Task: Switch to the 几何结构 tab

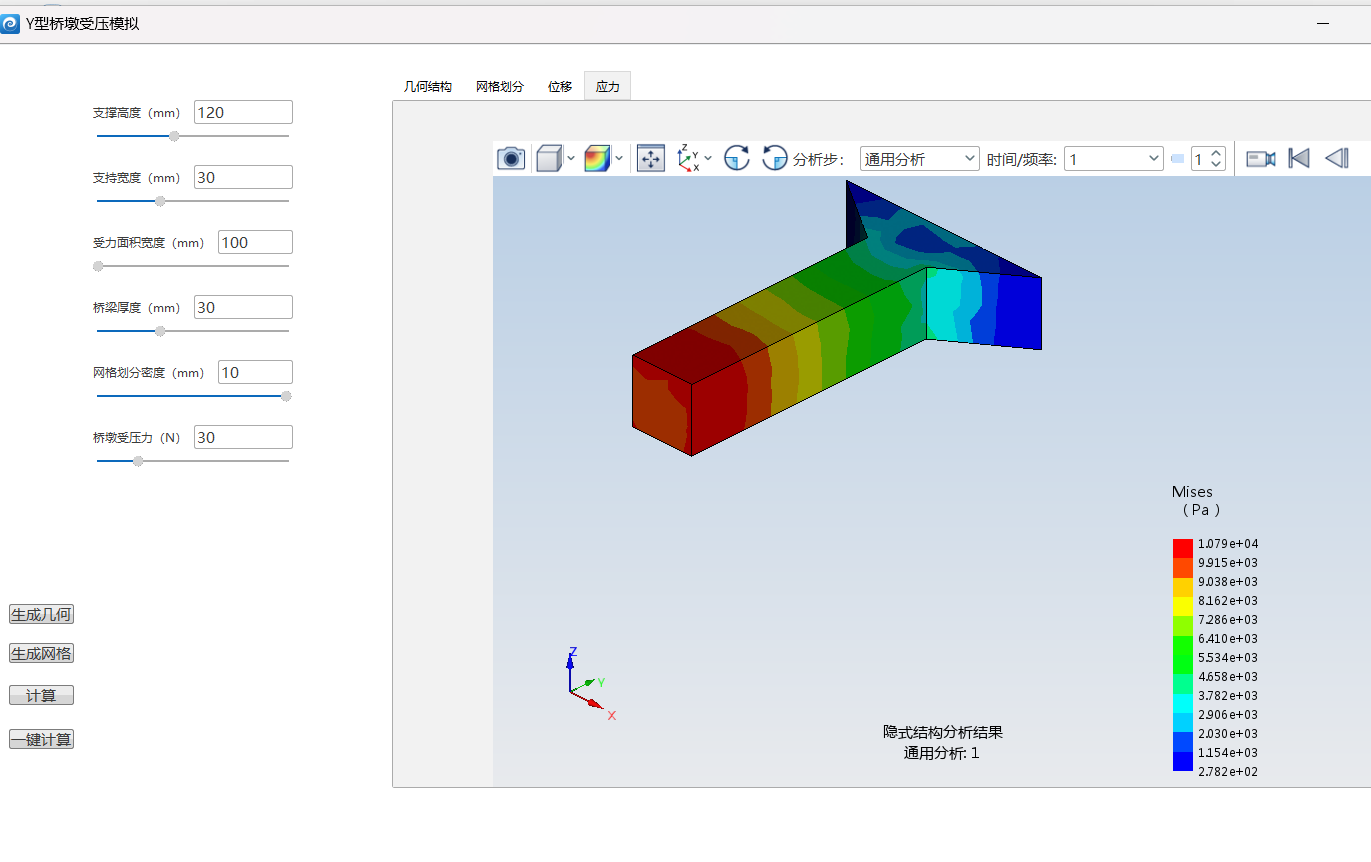Action: click(428, 87)
